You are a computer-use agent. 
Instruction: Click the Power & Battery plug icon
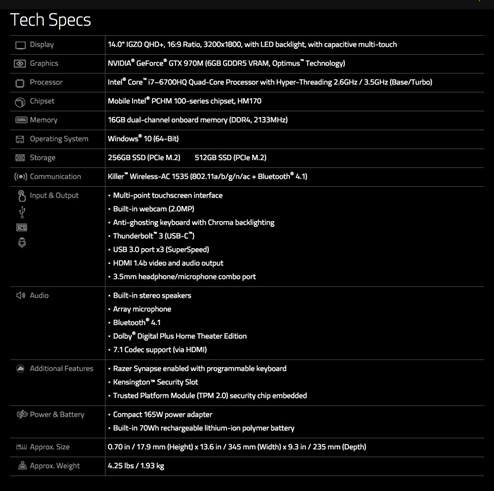[x=22, y=414]
